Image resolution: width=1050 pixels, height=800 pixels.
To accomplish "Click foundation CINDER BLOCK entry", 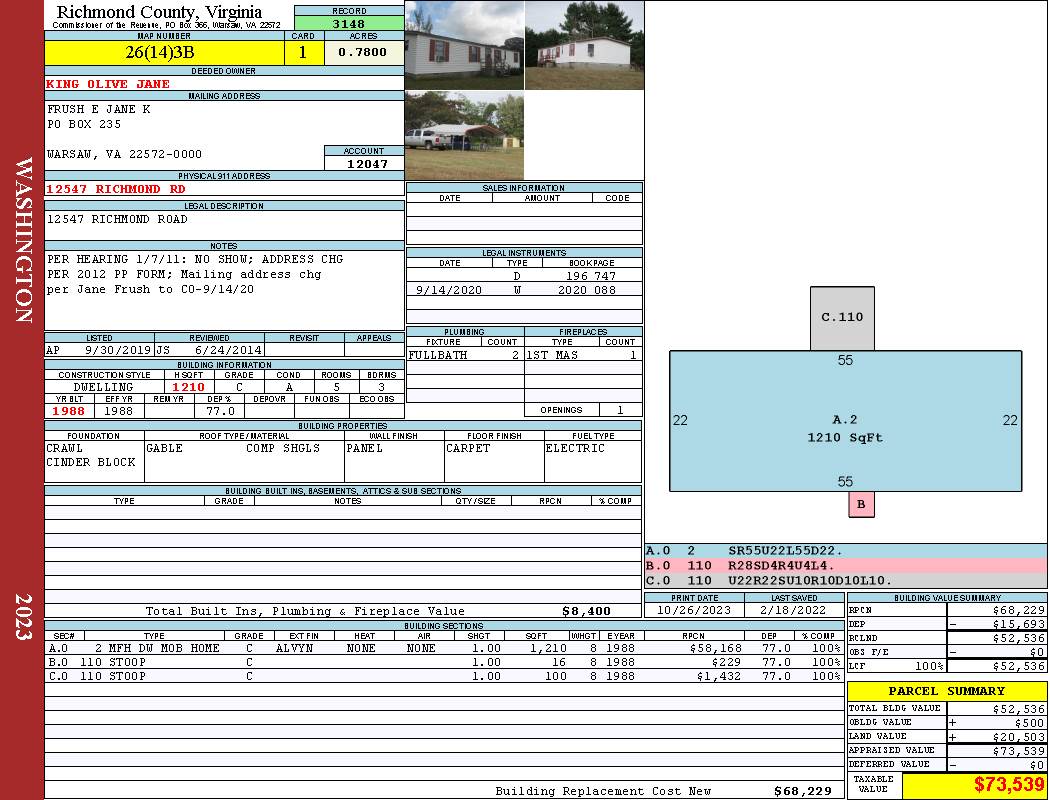I will [x=90, y=462].
